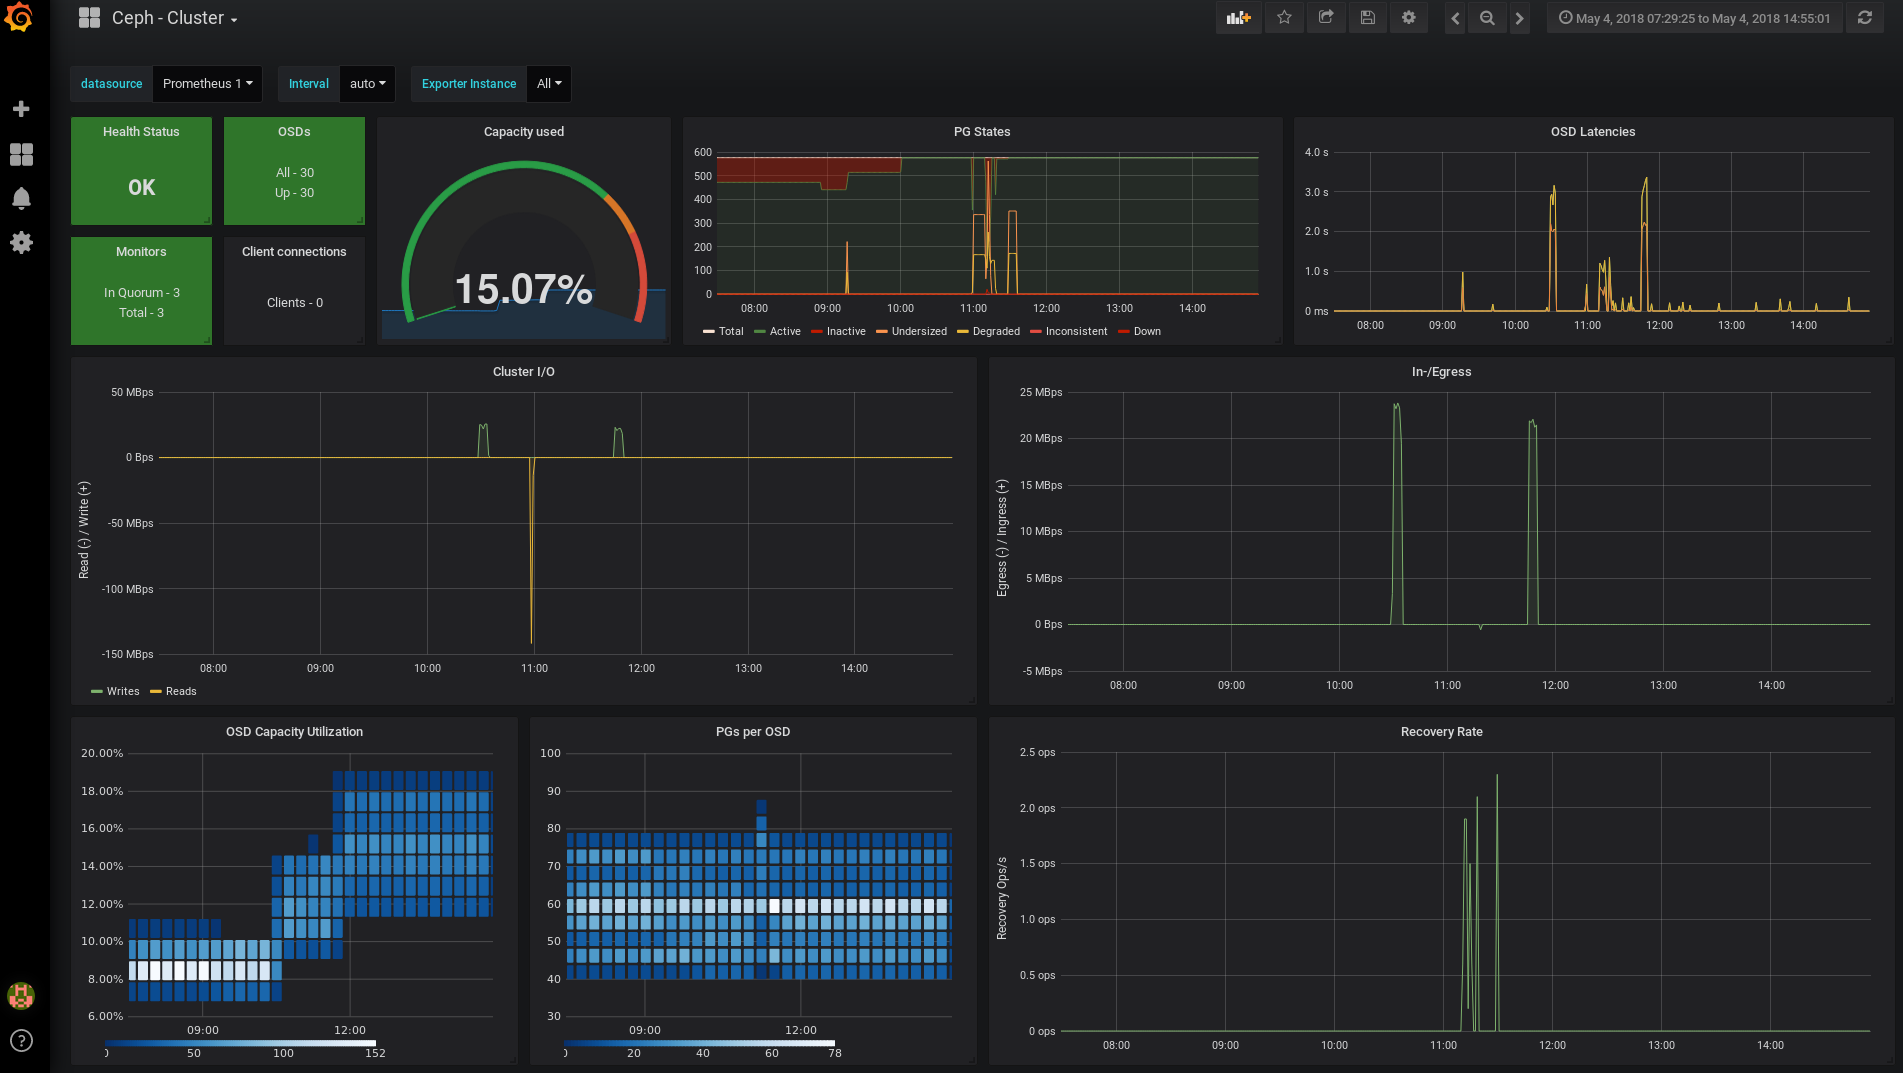Viewport: 1903px width, 1073px height.
Task: Open the user profile avatar
Action: pos(21,995)
